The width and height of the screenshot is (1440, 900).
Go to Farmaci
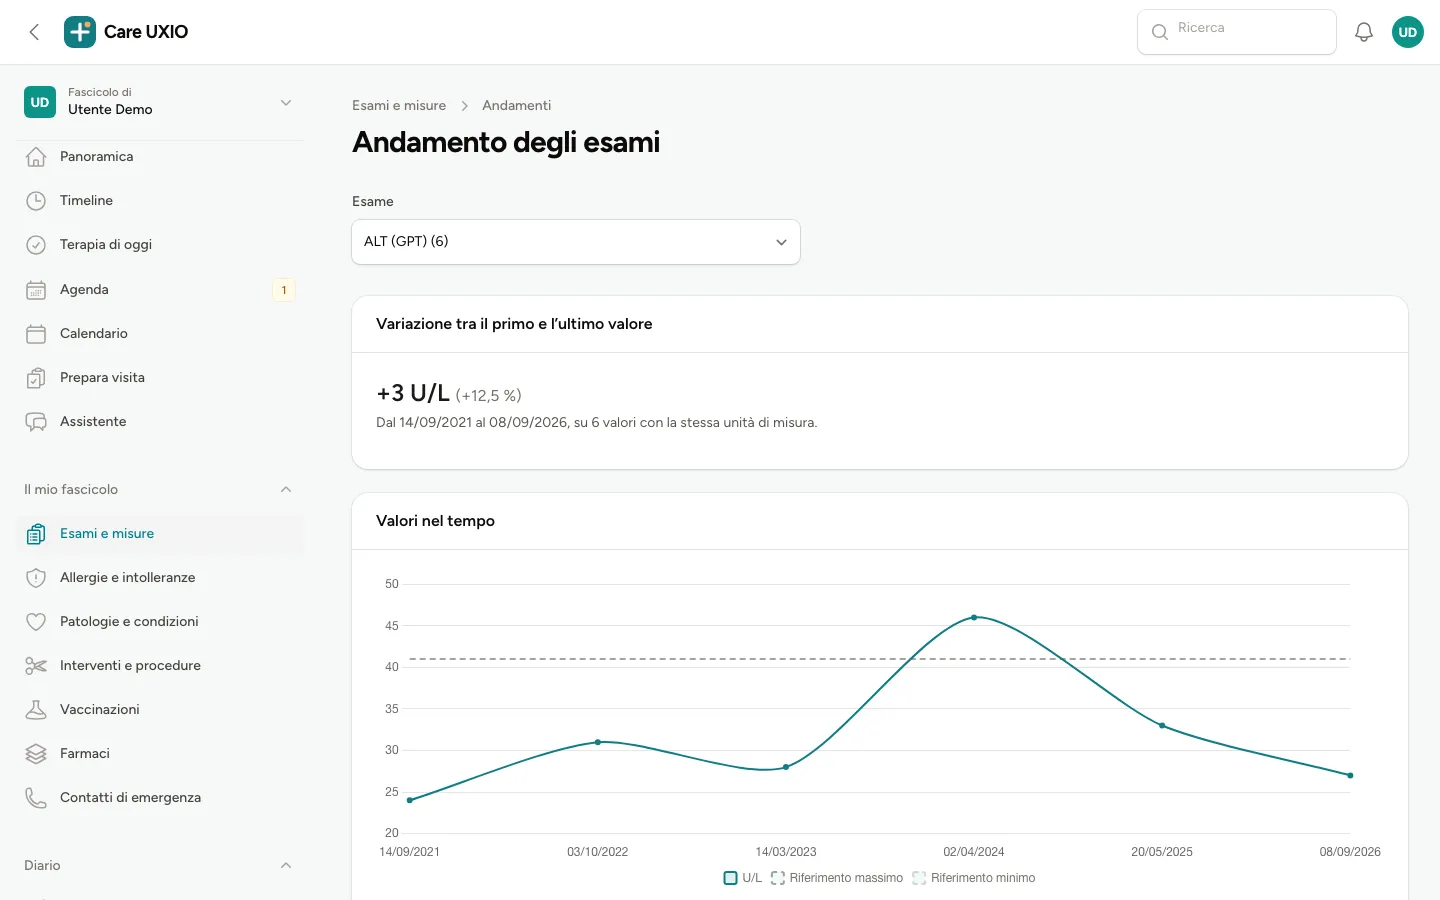160,754
